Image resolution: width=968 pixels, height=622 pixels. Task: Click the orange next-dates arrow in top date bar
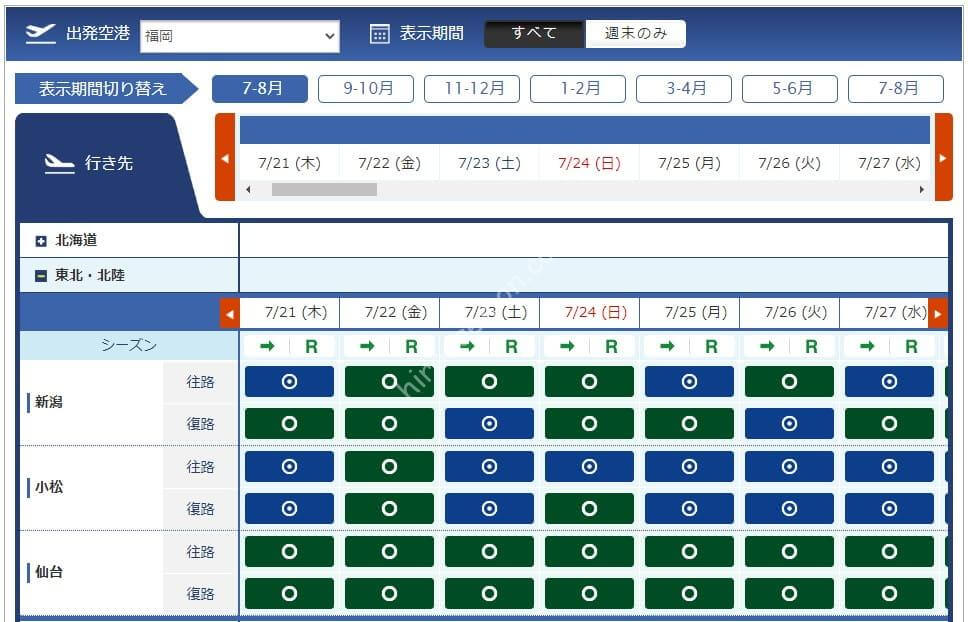tap(943, 157)
